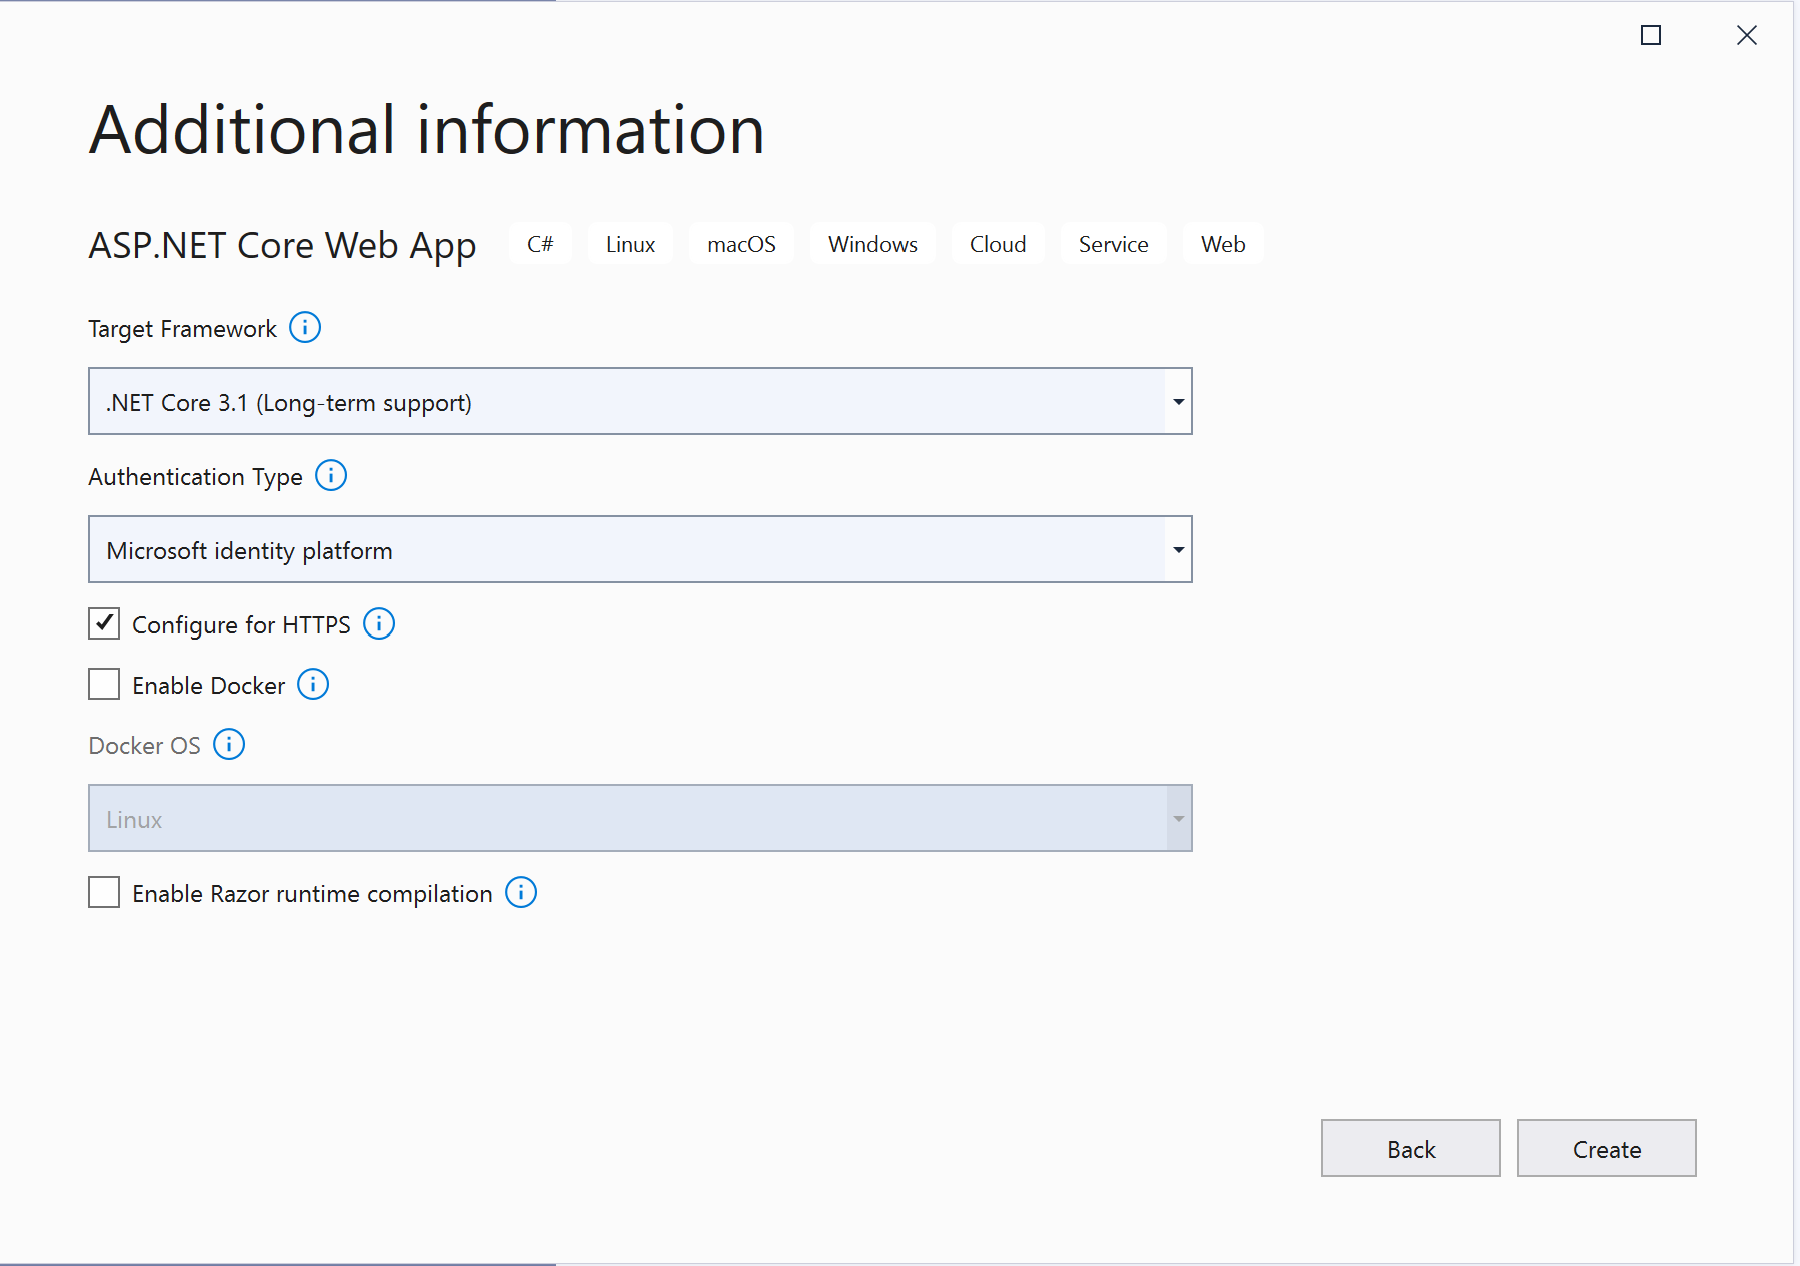Open the Target Framework info tooltip
The width and height of the screenshot is (1800, 1266).
(305, 327)
